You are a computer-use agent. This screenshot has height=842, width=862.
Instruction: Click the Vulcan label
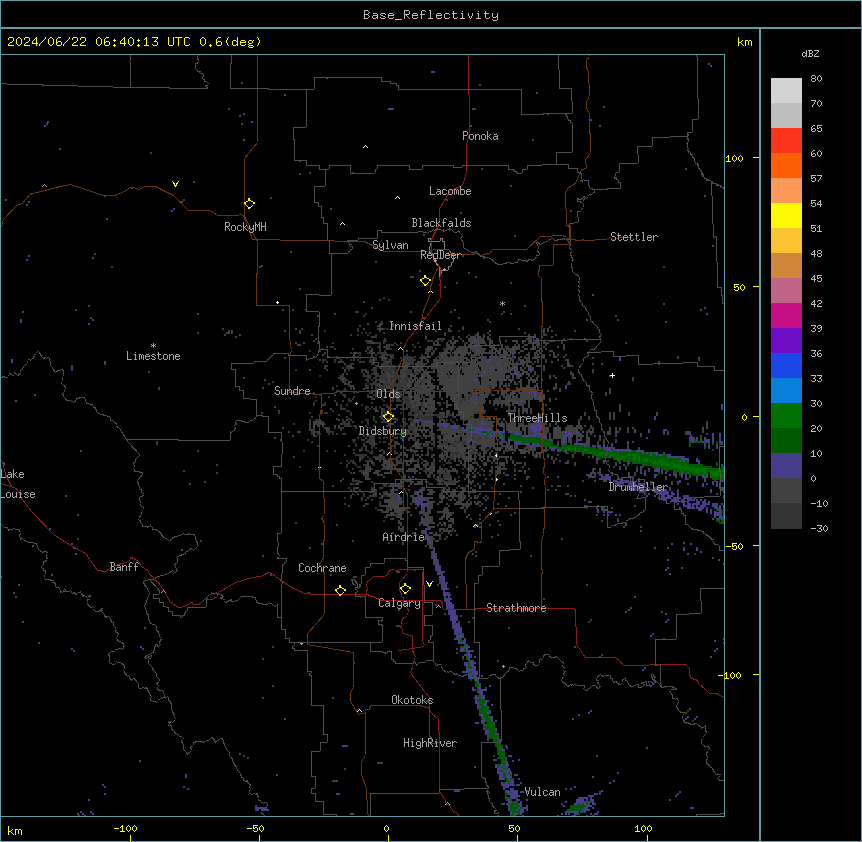(543, 792)
